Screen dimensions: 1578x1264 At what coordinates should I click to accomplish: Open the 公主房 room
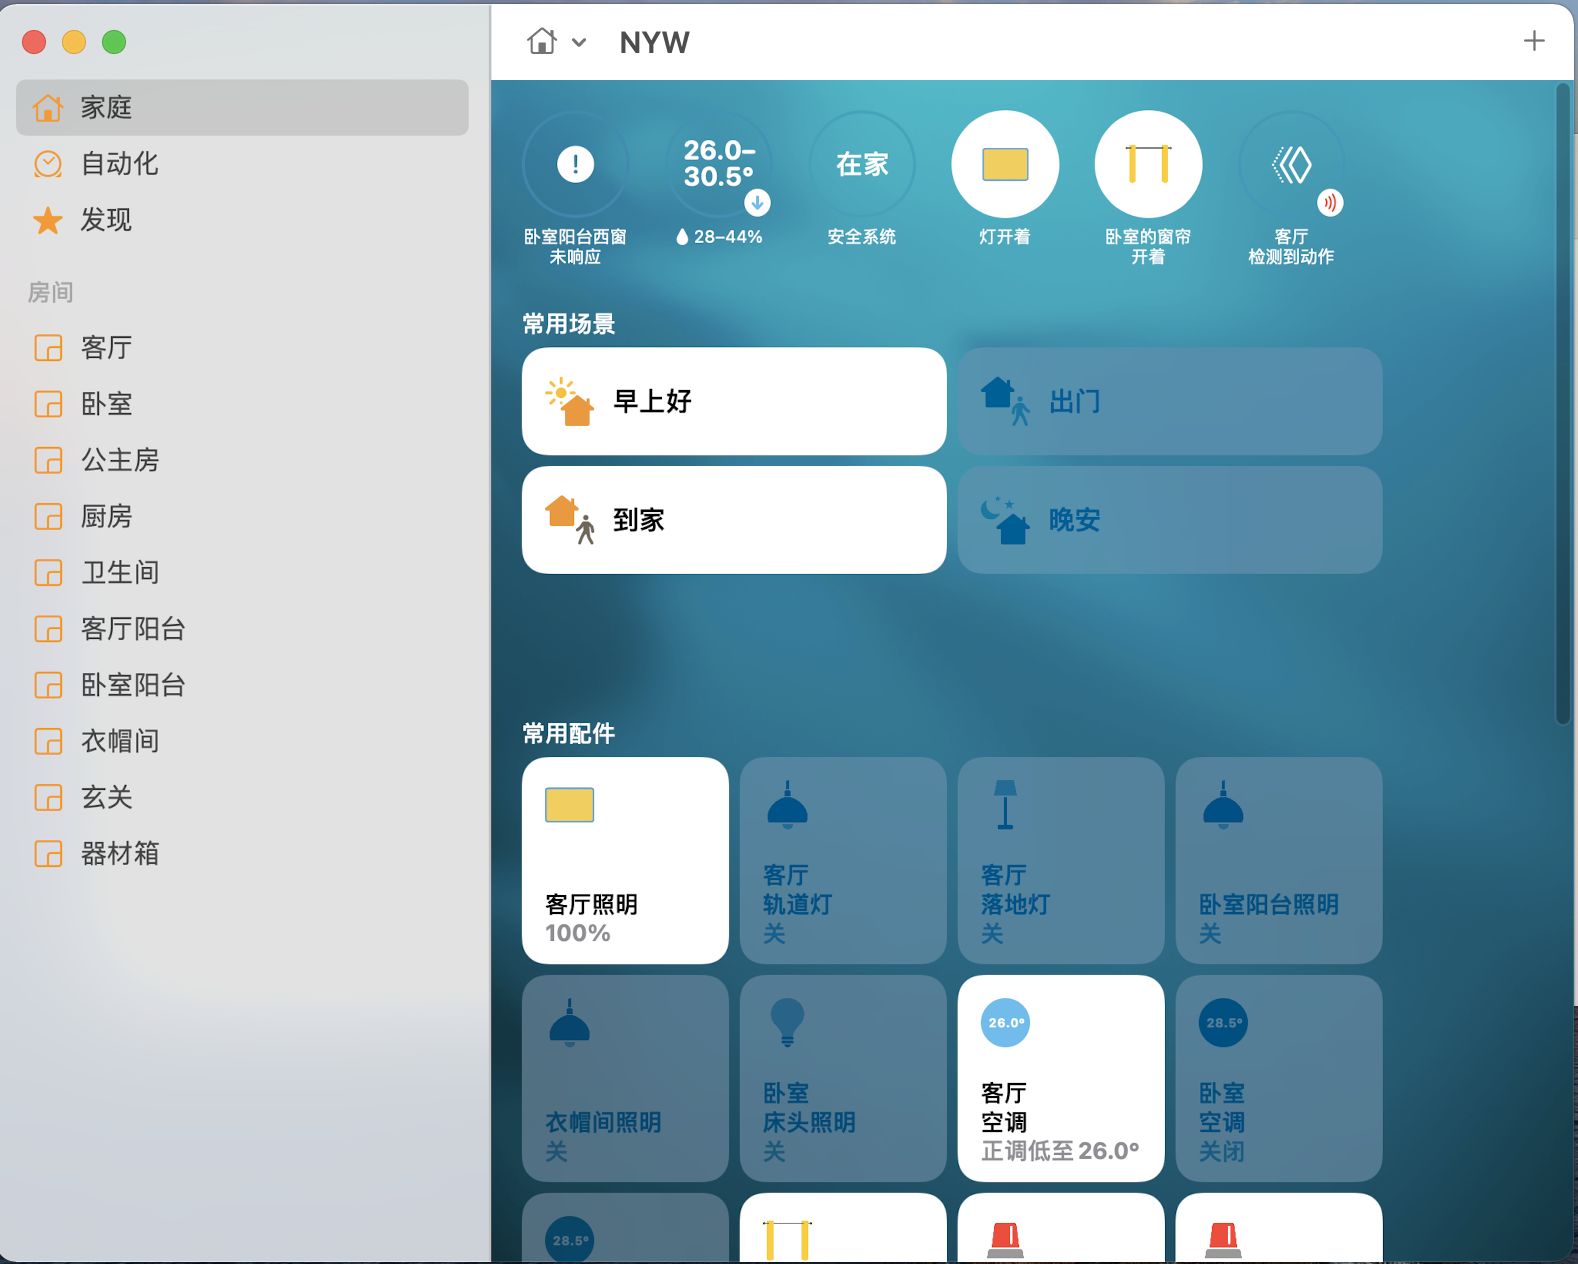point(242,459)
